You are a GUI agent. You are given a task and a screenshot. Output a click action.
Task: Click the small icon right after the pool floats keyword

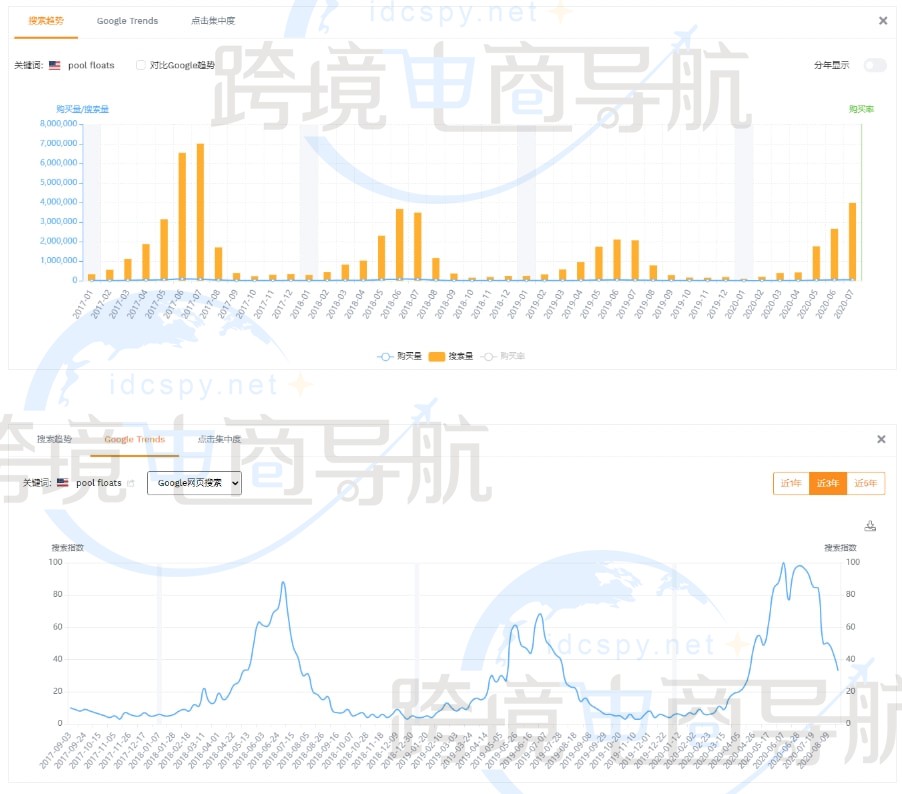[131, 483]
